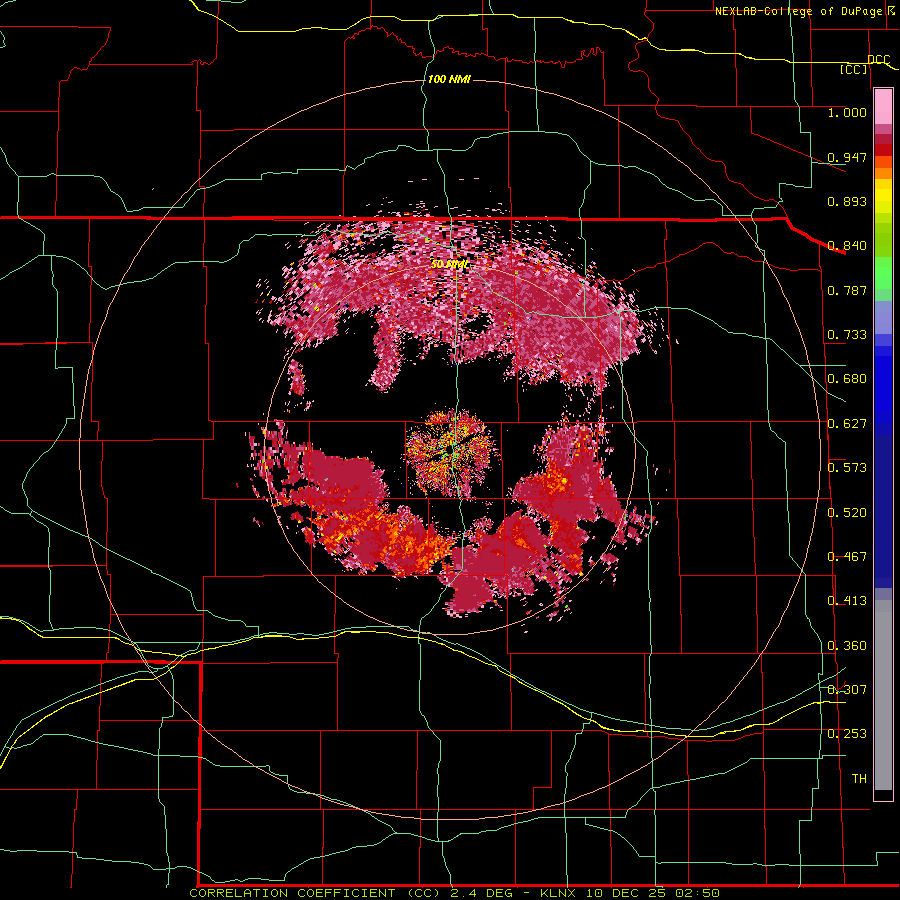Viewport: 900px width, 900px height.
Task: Click the 0.413 scale label
Action: click(x=847, y=601)
